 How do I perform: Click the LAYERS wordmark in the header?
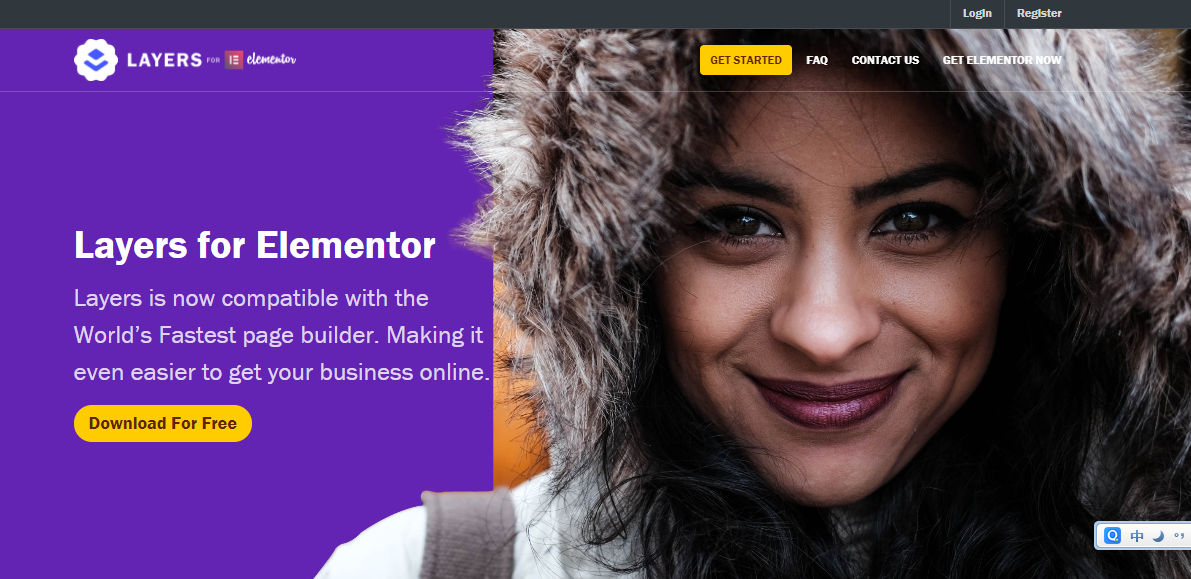[164, 60]
